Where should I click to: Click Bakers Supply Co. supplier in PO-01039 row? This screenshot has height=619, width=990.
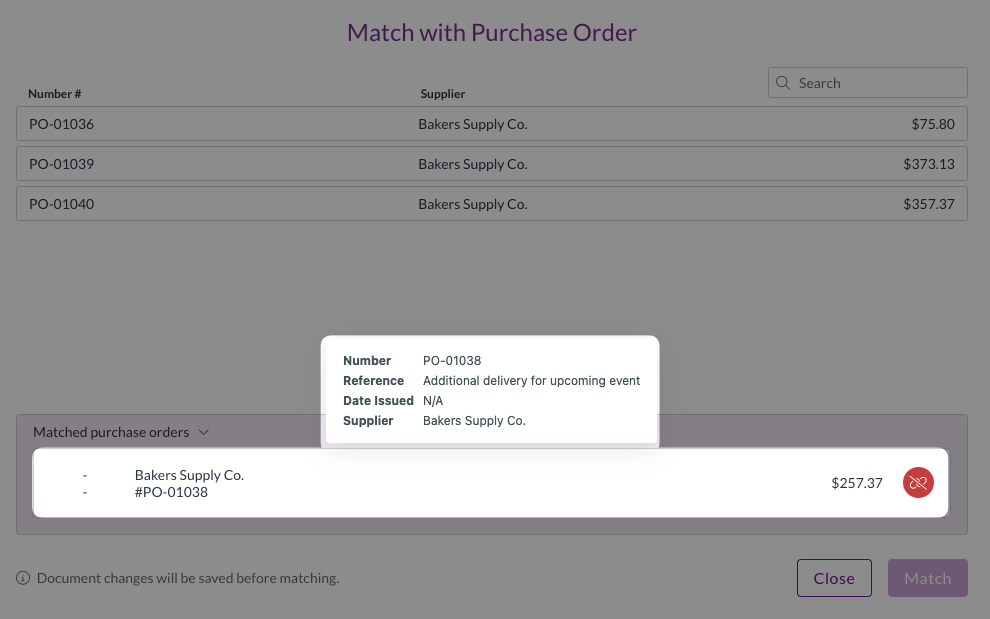(x=472, y=164)
